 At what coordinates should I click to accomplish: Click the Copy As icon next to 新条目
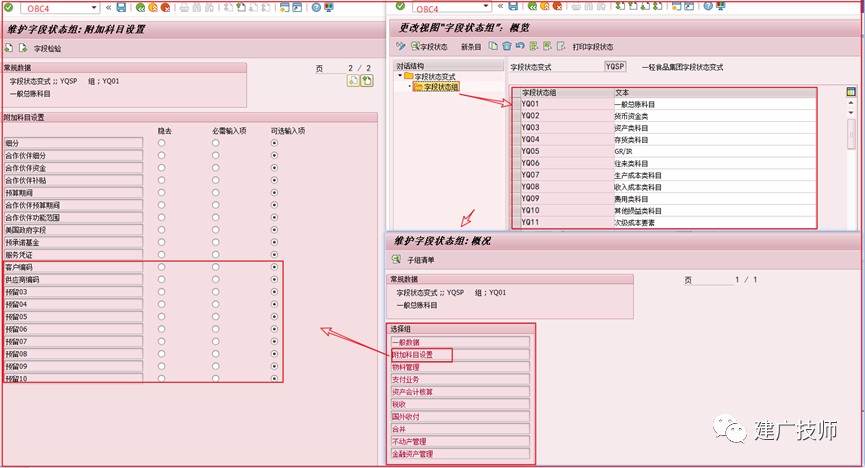(x=493, y=46)
